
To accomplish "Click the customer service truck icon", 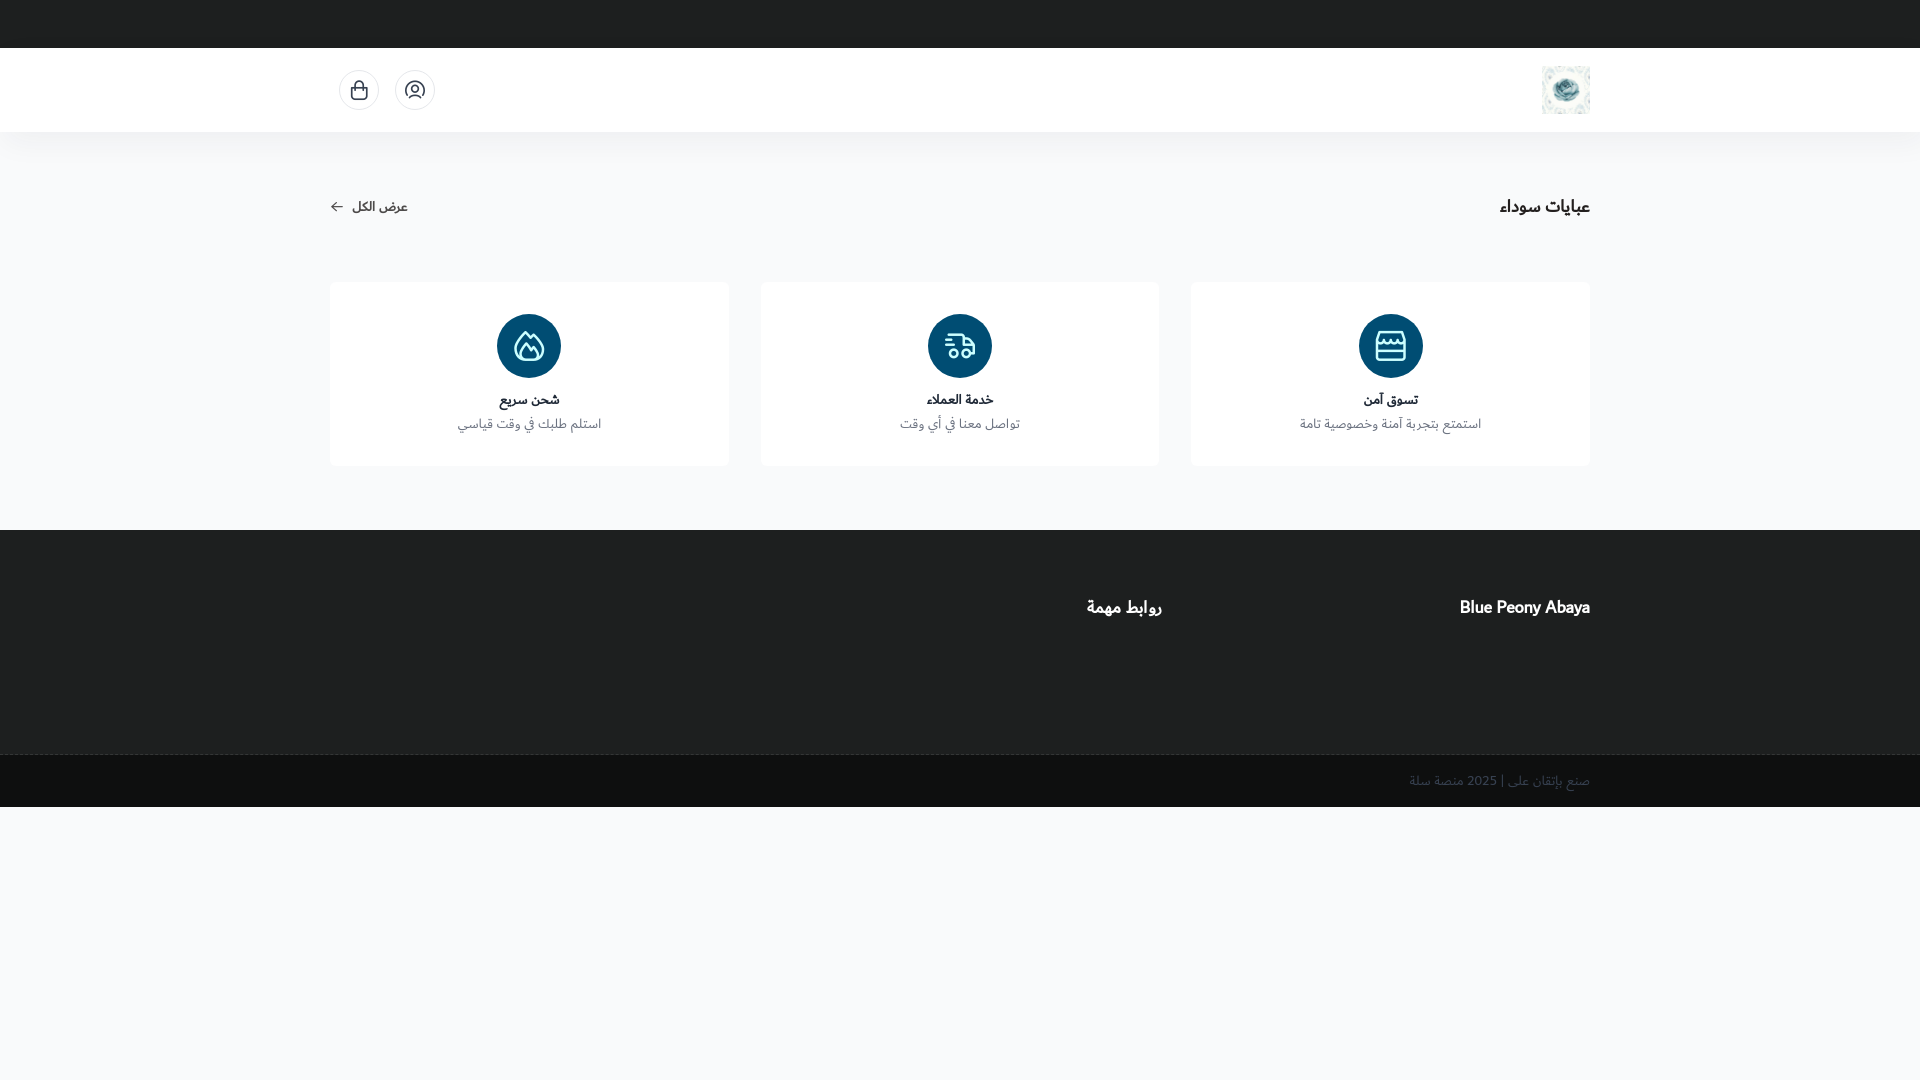I will (960, 346).
